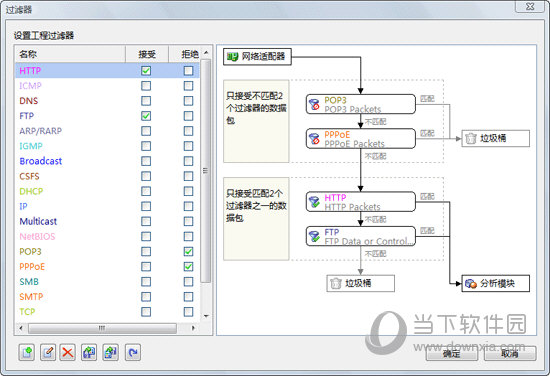This screenshot has width=550, height=376.
Task: Click the upper right trash bin icon
Action: (x=471, y=139)
